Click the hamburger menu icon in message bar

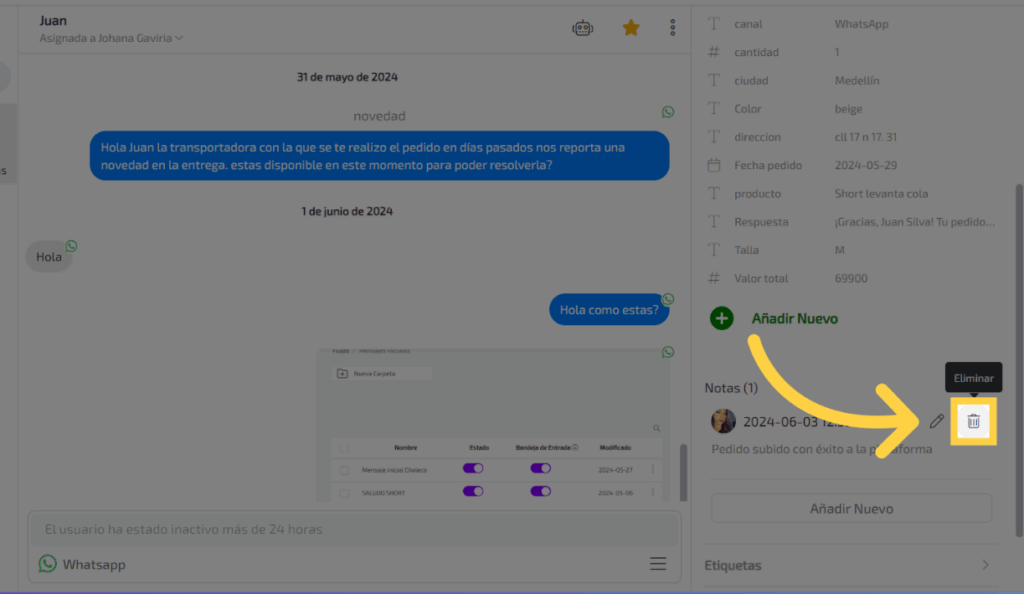(658, 564)
